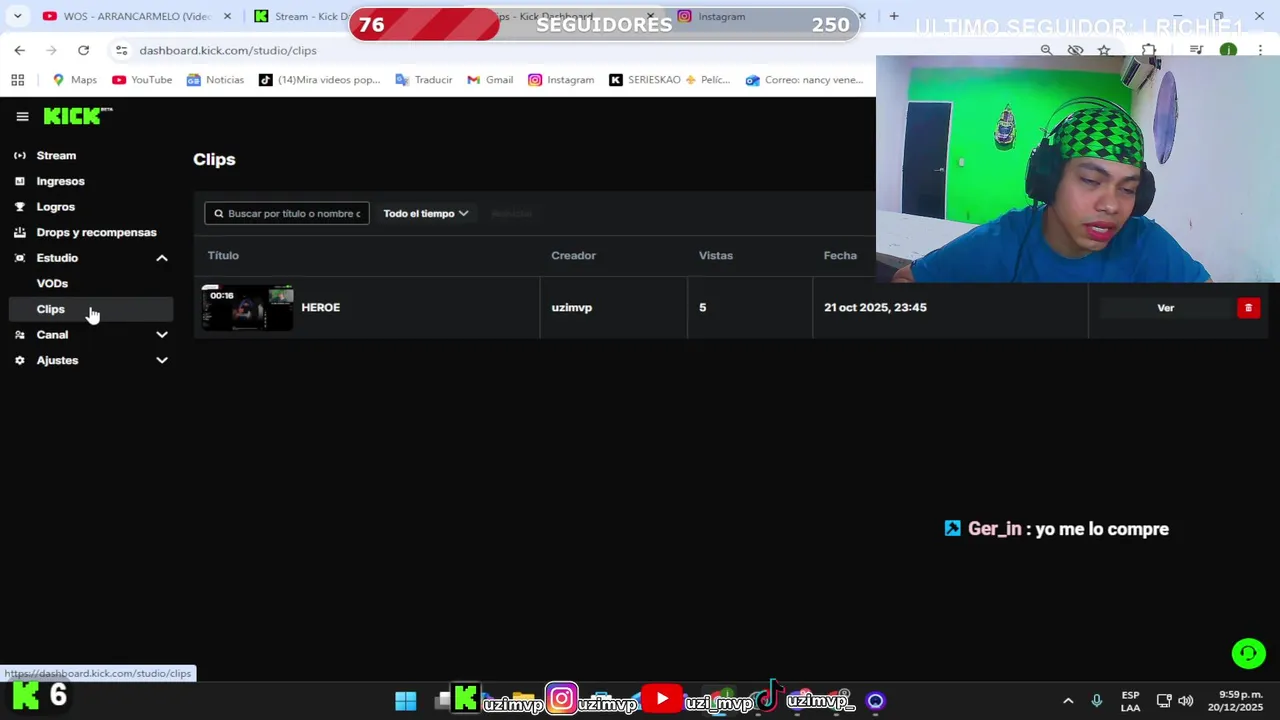Open the tab search dropdown arrow

coord(17,16)
